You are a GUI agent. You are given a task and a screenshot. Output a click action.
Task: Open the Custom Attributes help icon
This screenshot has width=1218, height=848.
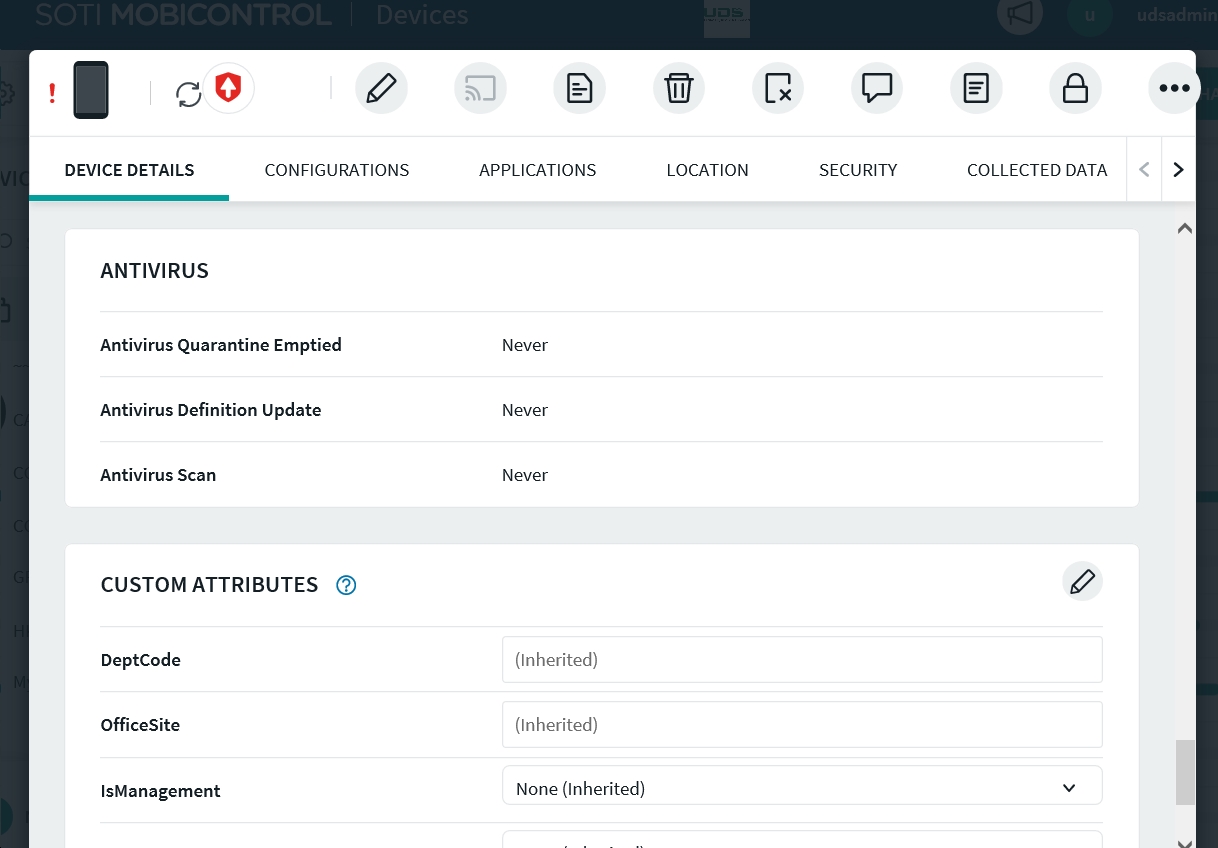point(346,585)
